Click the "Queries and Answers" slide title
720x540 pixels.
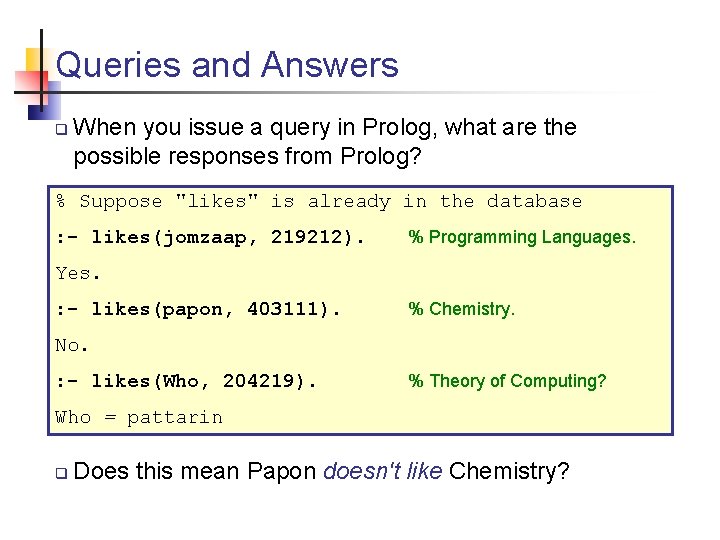pyautogui.click(x=227, y=65)
